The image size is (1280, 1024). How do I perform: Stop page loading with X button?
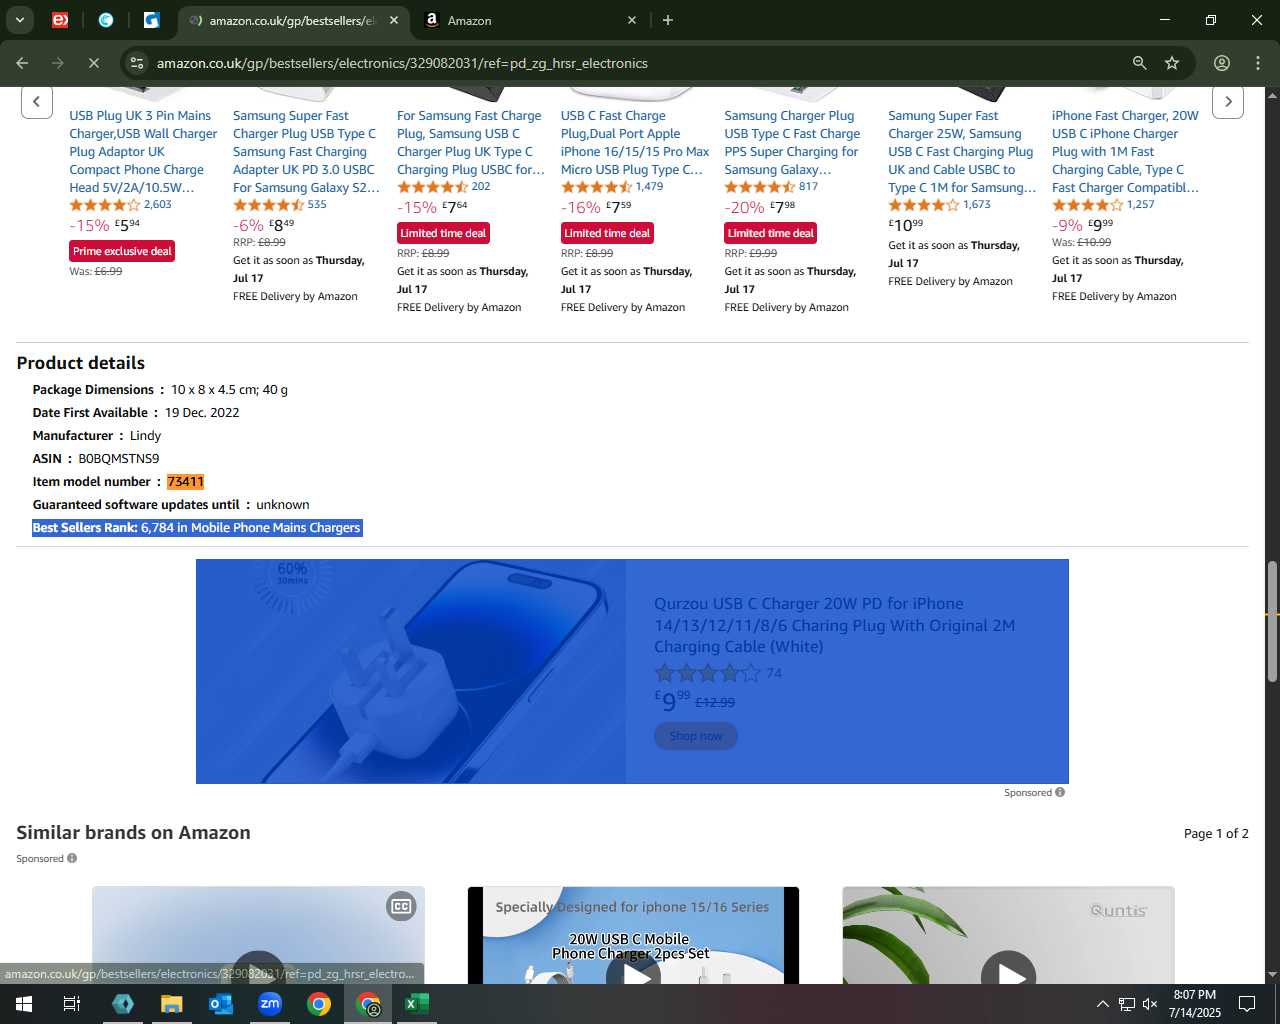coord(93,63)
